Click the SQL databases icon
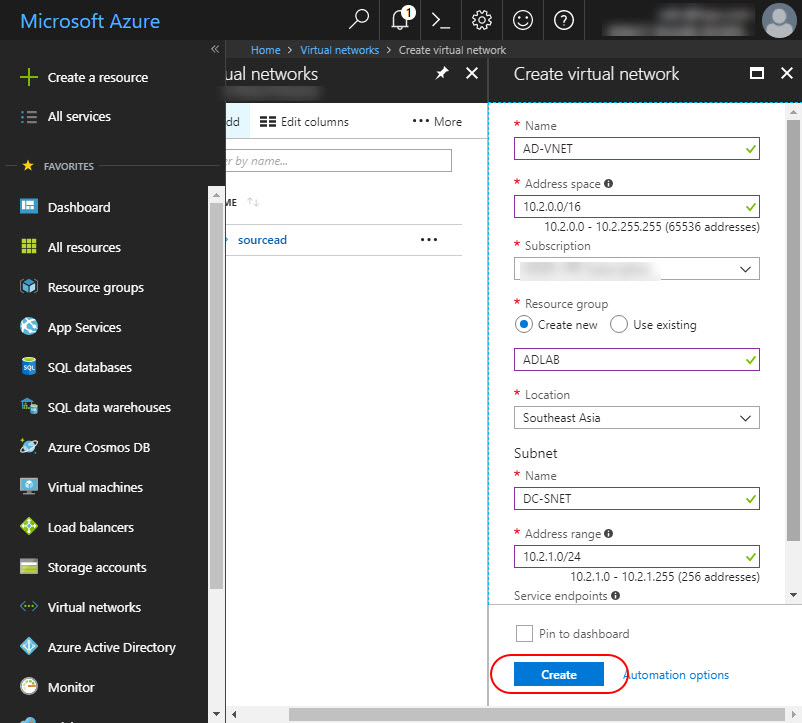The height and width of the screenshot is (723, 802). click(x=29, y=366)
